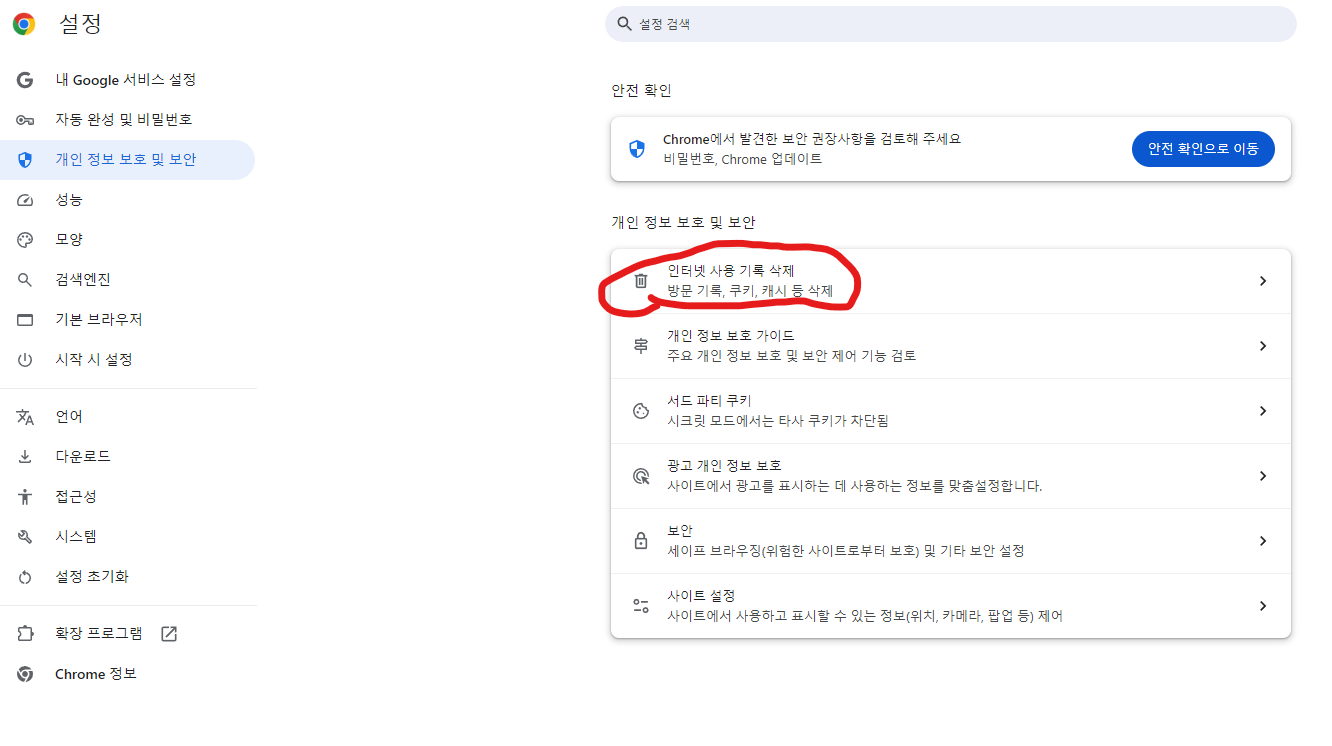Screen dimensions: 1332x746
Task: Open chevron of 개인 정보 보호 가이드 row
Action: (1263, 346)
